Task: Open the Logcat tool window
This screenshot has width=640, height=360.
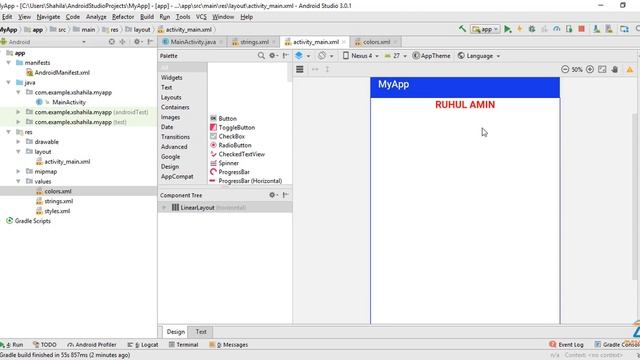Action: tap(143, 345)
